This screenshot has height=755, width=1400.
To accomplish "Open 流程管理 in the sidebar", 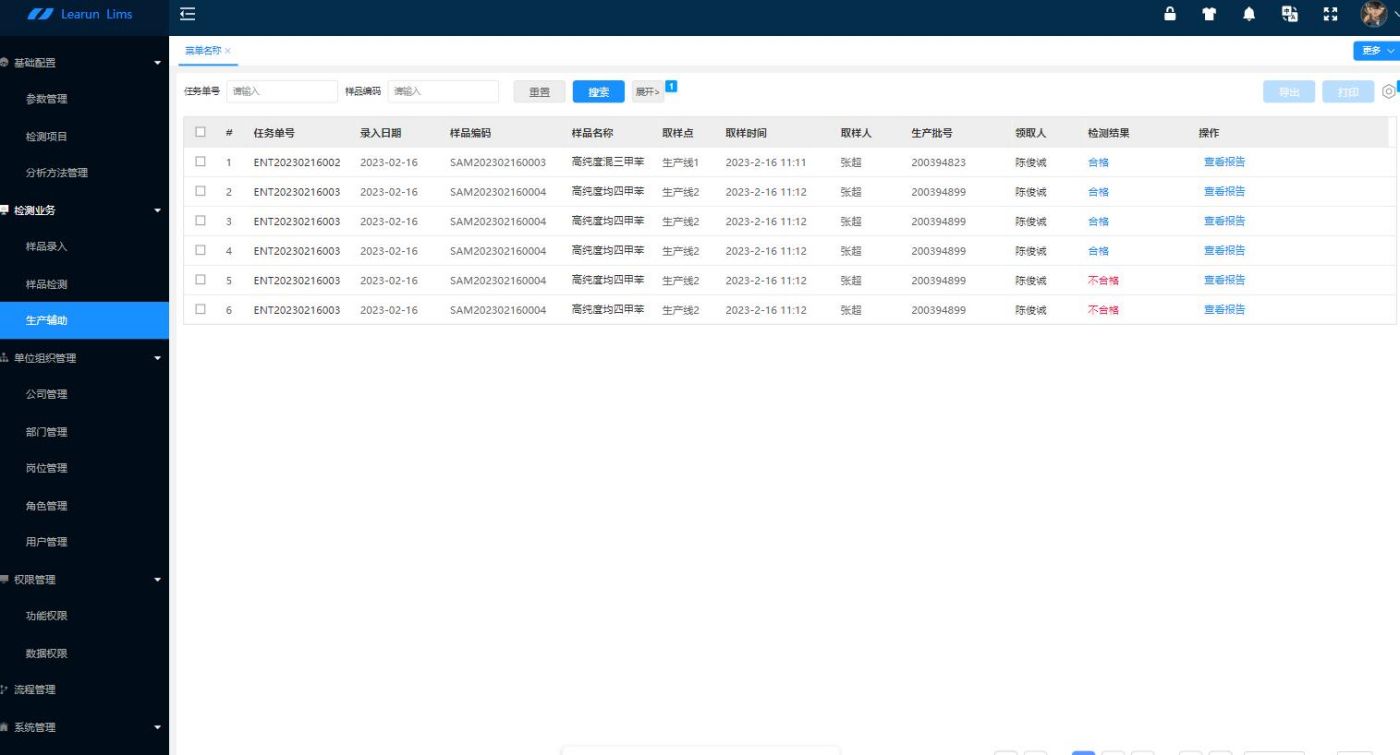I will tap(34, 690).
